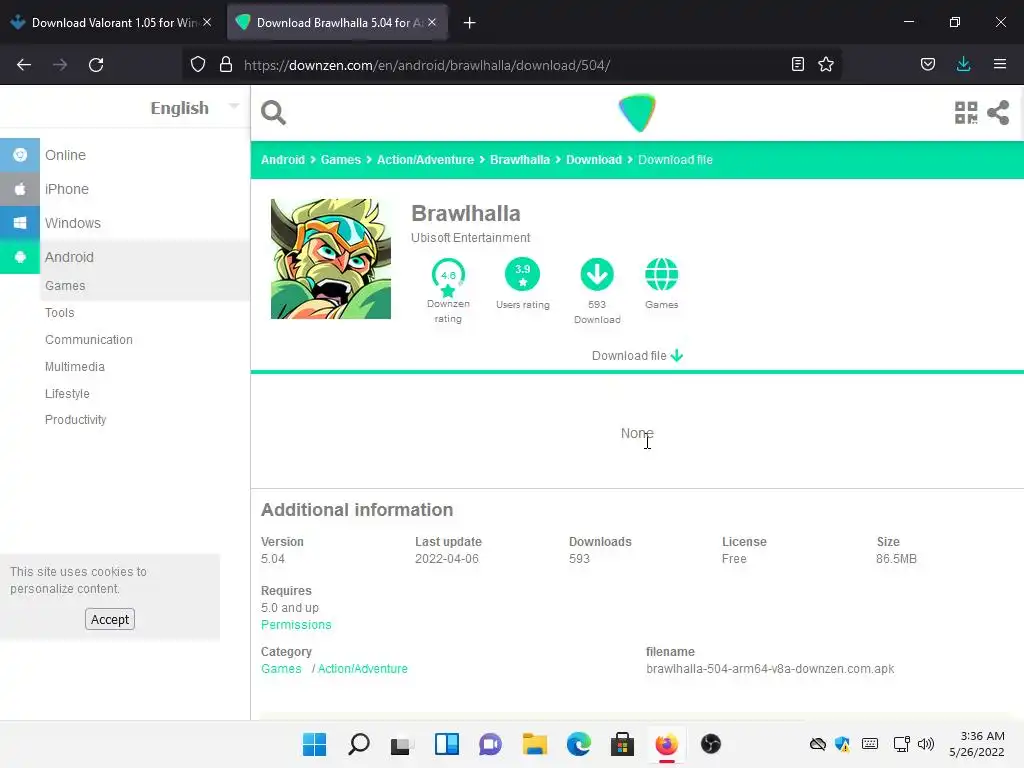Image resolution: width=1024 pixels, height=768 pixels.
Task: Open the tracking protection shield icon
Action: coord(198,65)
